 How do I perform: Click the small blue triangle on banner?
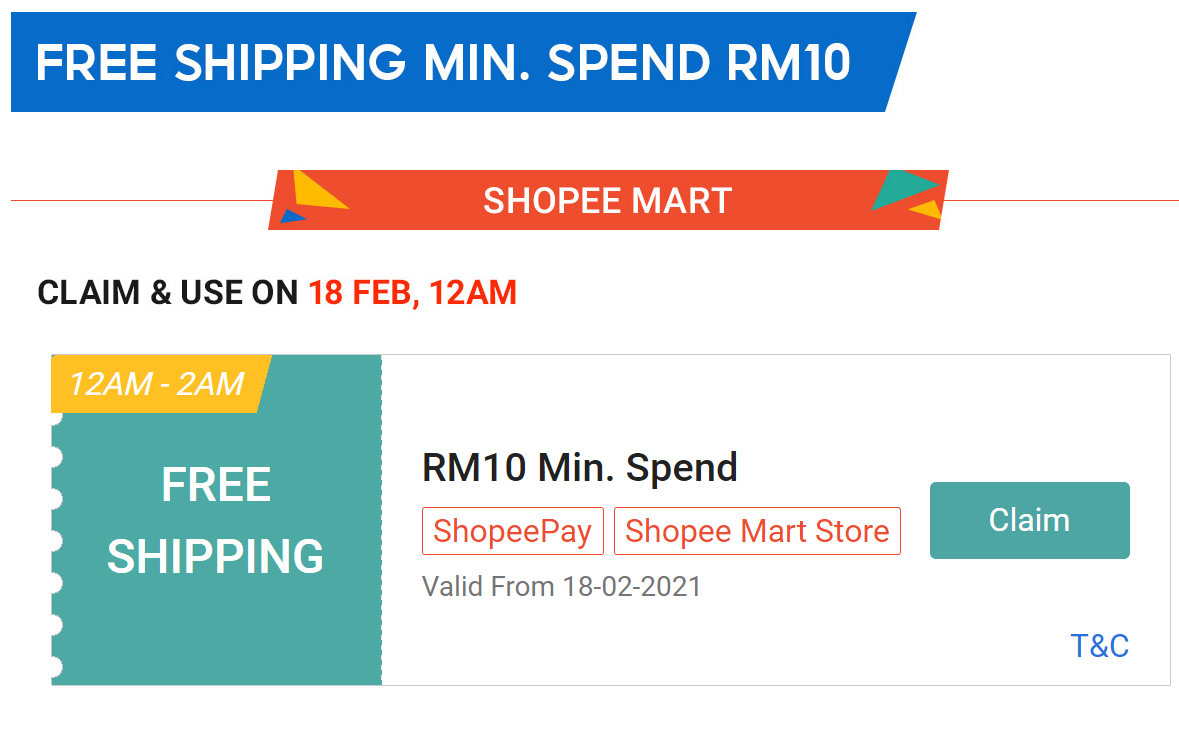pos(292,216)
